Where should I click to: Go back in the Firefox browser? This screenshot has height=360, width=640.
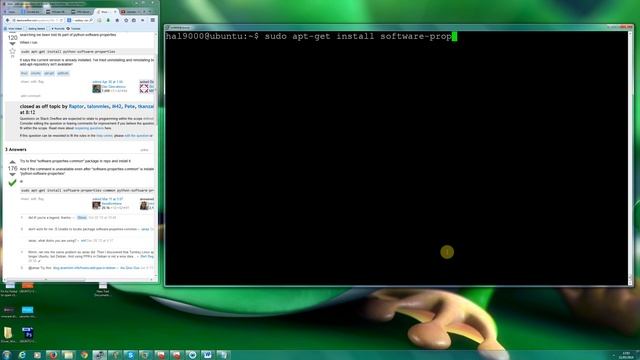point(7,20)
